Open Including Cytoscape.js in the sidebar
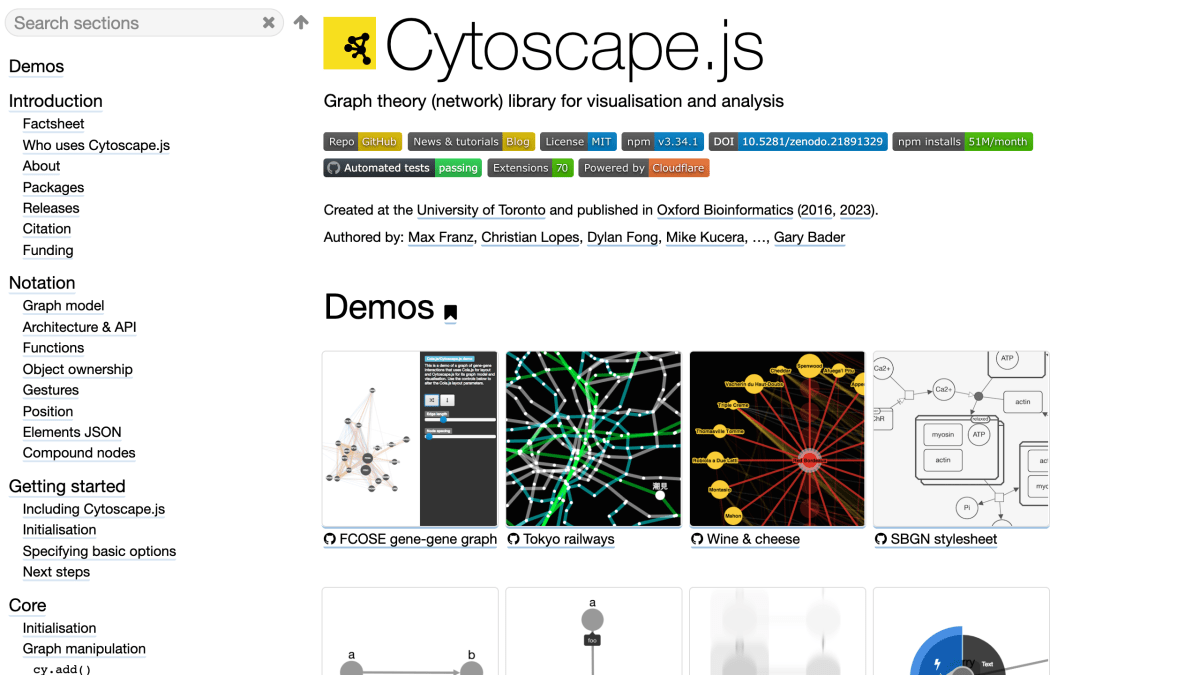This screenshot has width=1200, height=675. point(94,509)
